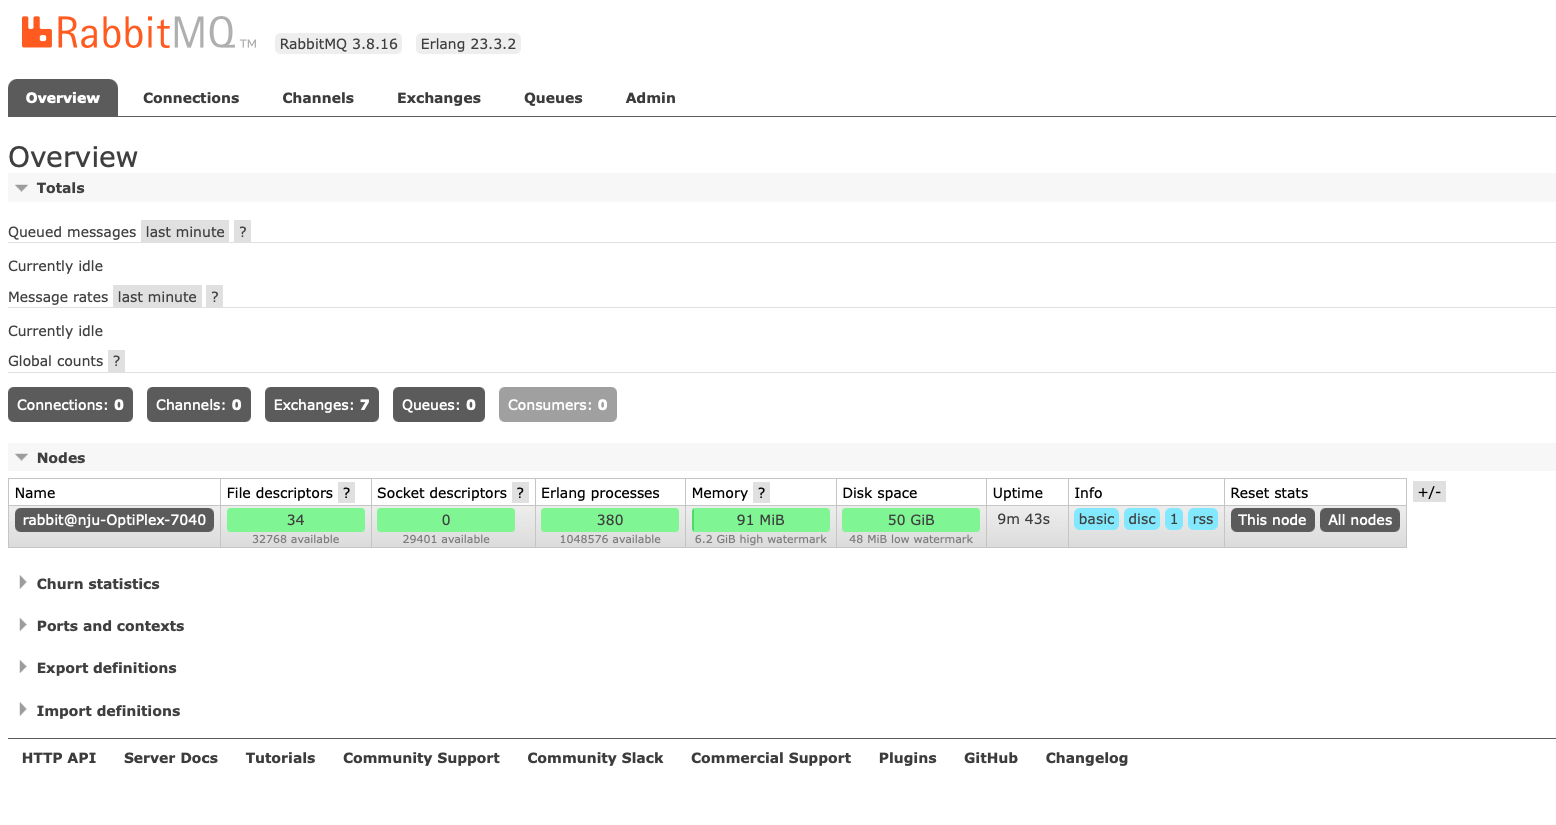The width and height of the screenshot is (1556, 825).
Task: Open help for Memory column
Action: (761, 492)
